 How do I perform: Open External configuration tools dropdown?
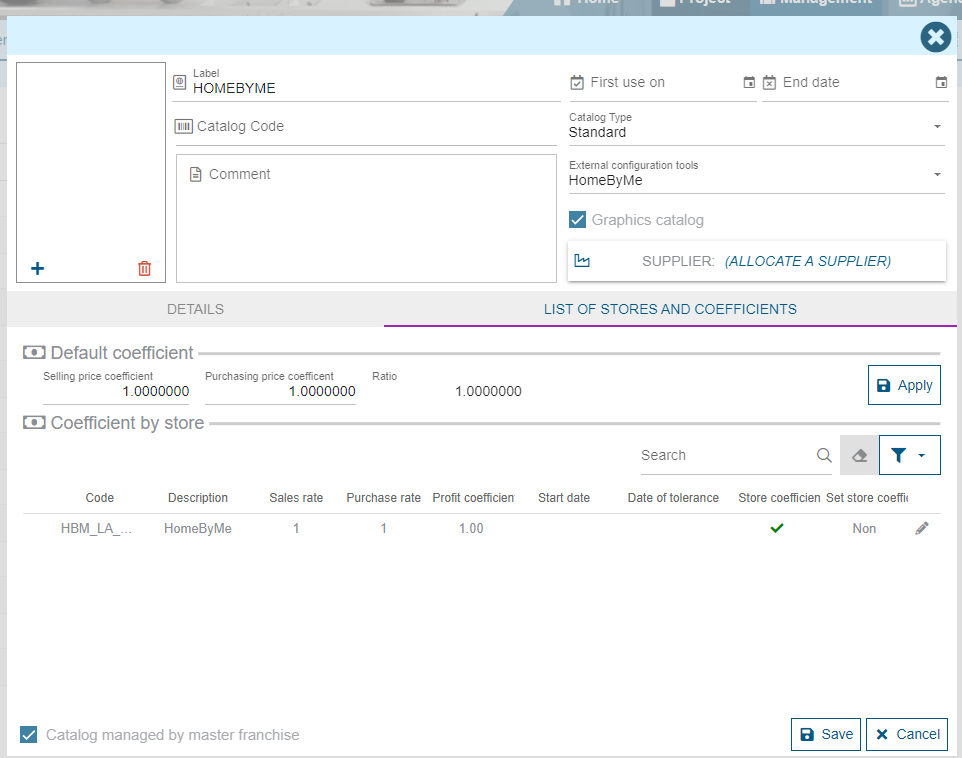tap(937, 175)
